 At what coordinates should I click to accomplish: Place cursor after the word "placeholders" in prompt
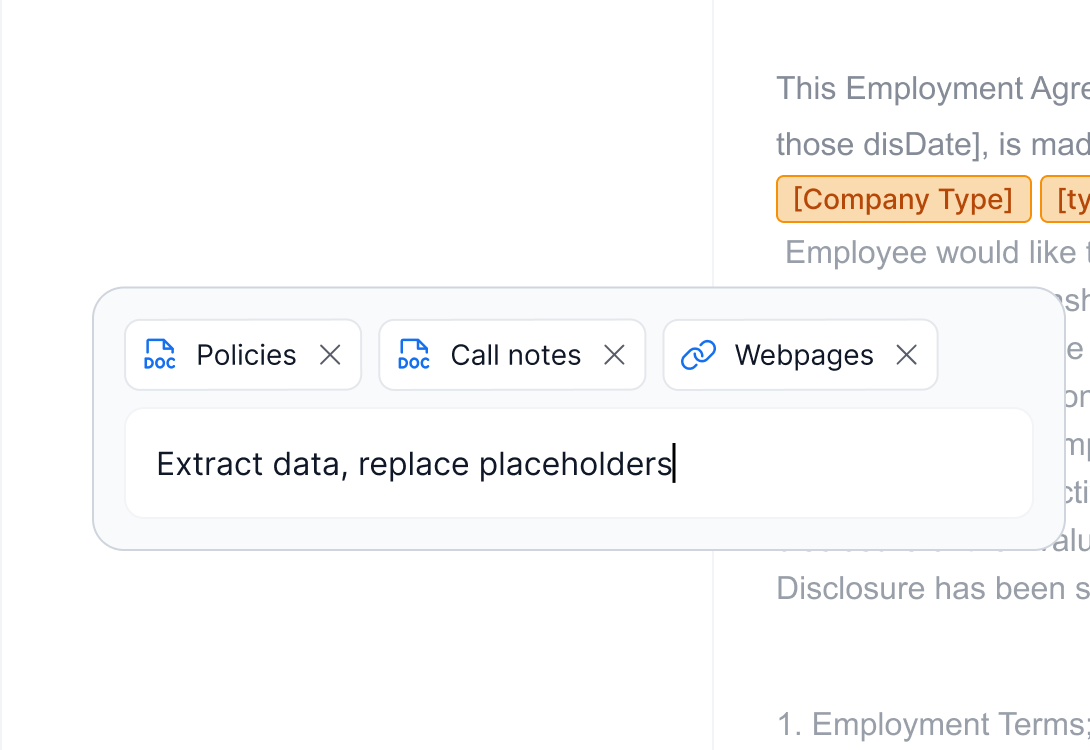673,464
